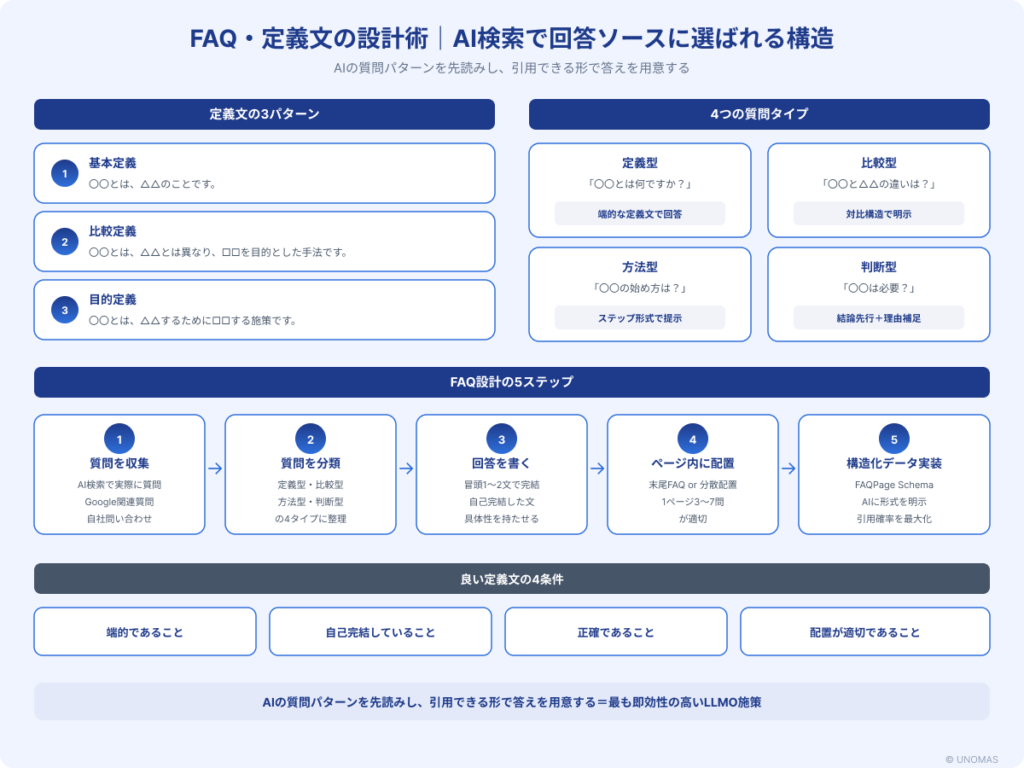Expand the arrow after 回答を書く
This screenshot has height=768, width=1024.
click(596, 466)
